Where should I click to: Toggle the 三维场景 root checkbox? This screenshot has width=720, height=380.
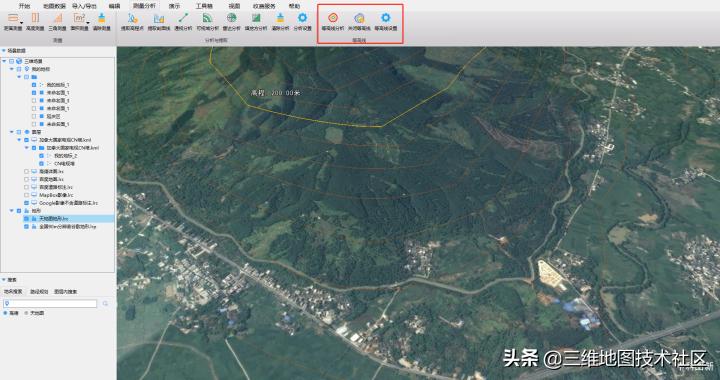point(11,61)
